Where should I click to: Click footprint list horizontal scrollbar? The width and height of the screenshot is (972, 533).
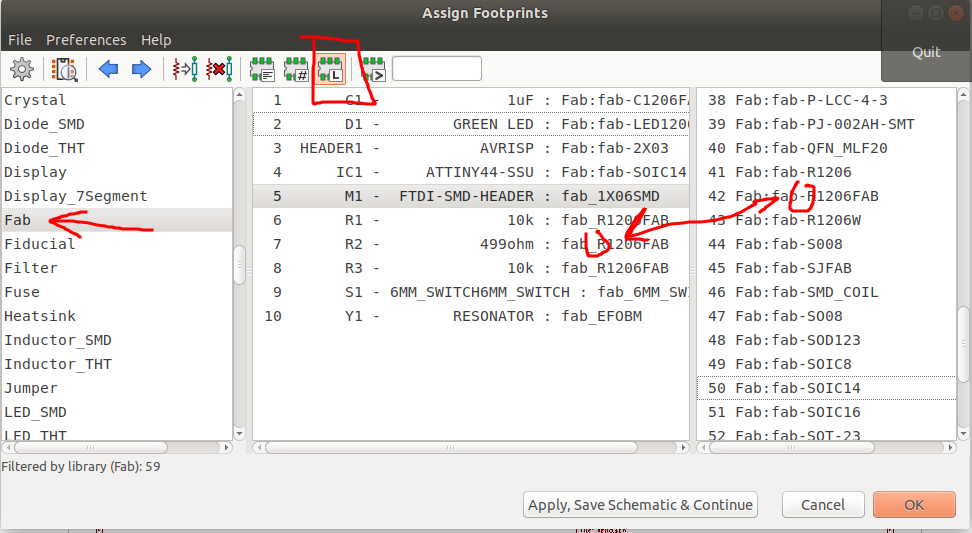[791, 447]
